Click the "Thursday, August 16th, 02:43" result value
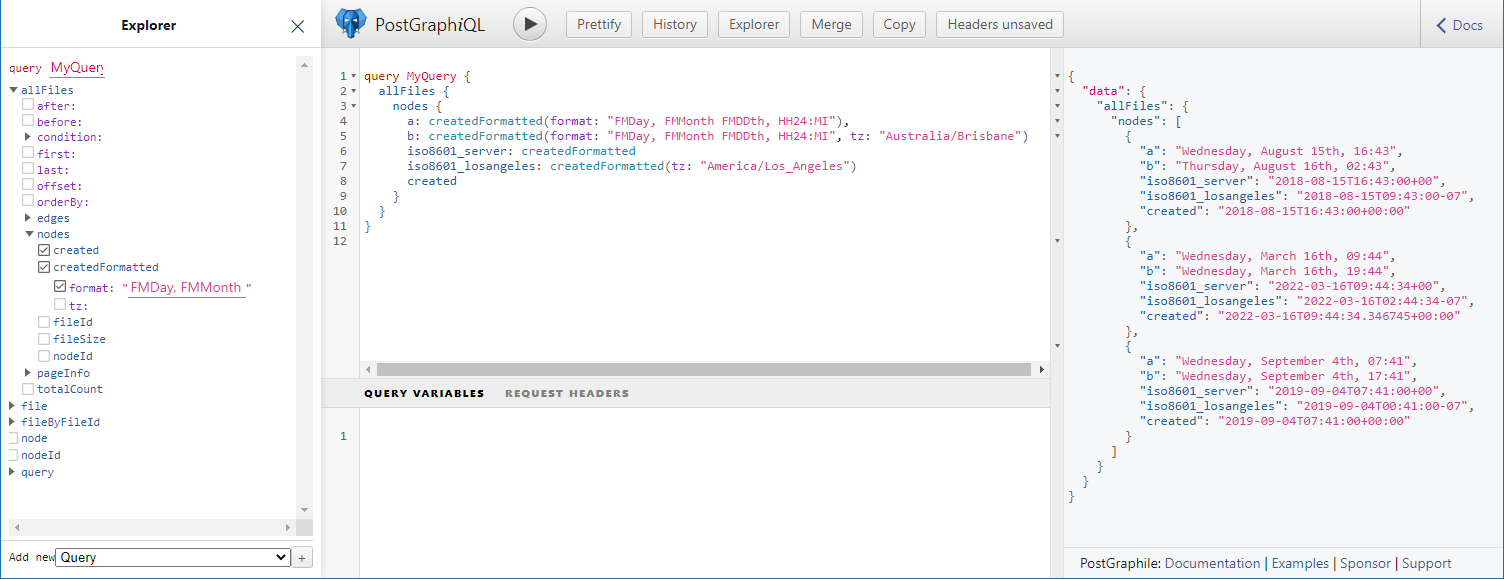 1284,166
